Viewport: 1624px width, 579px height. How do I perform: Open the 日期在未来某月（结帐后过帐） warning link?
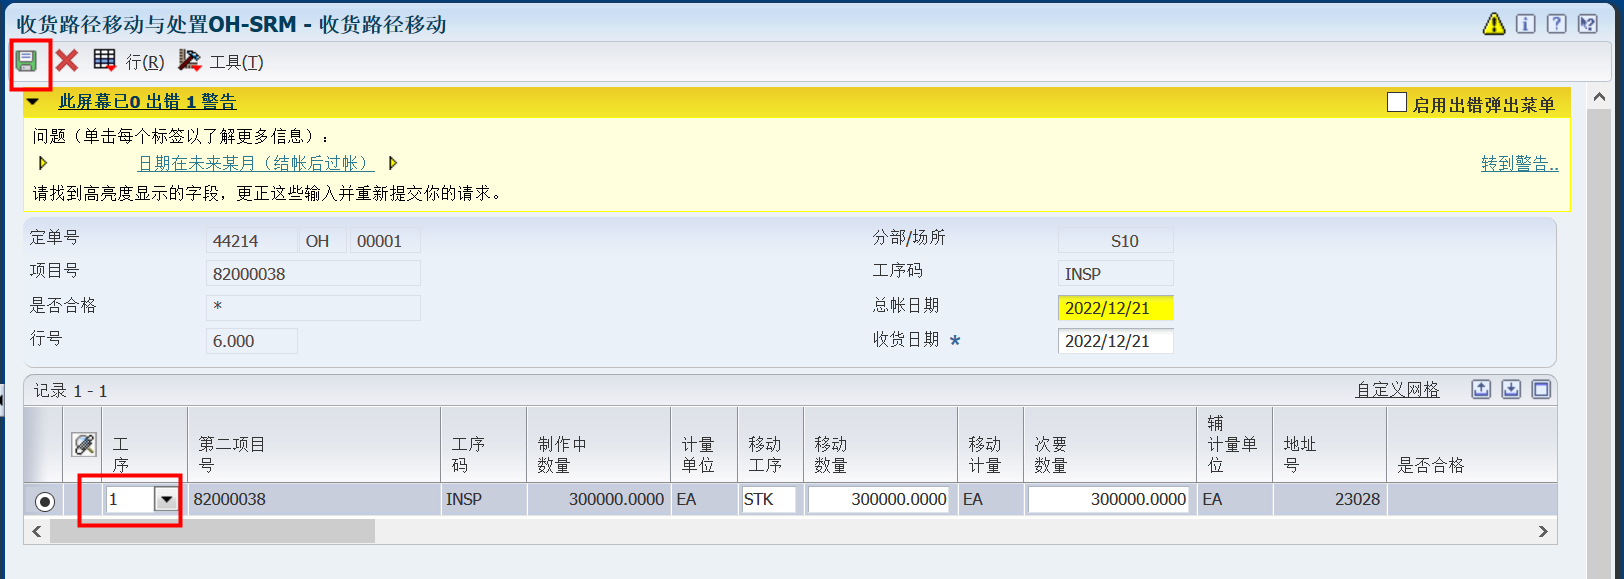[x=256, y=163]
